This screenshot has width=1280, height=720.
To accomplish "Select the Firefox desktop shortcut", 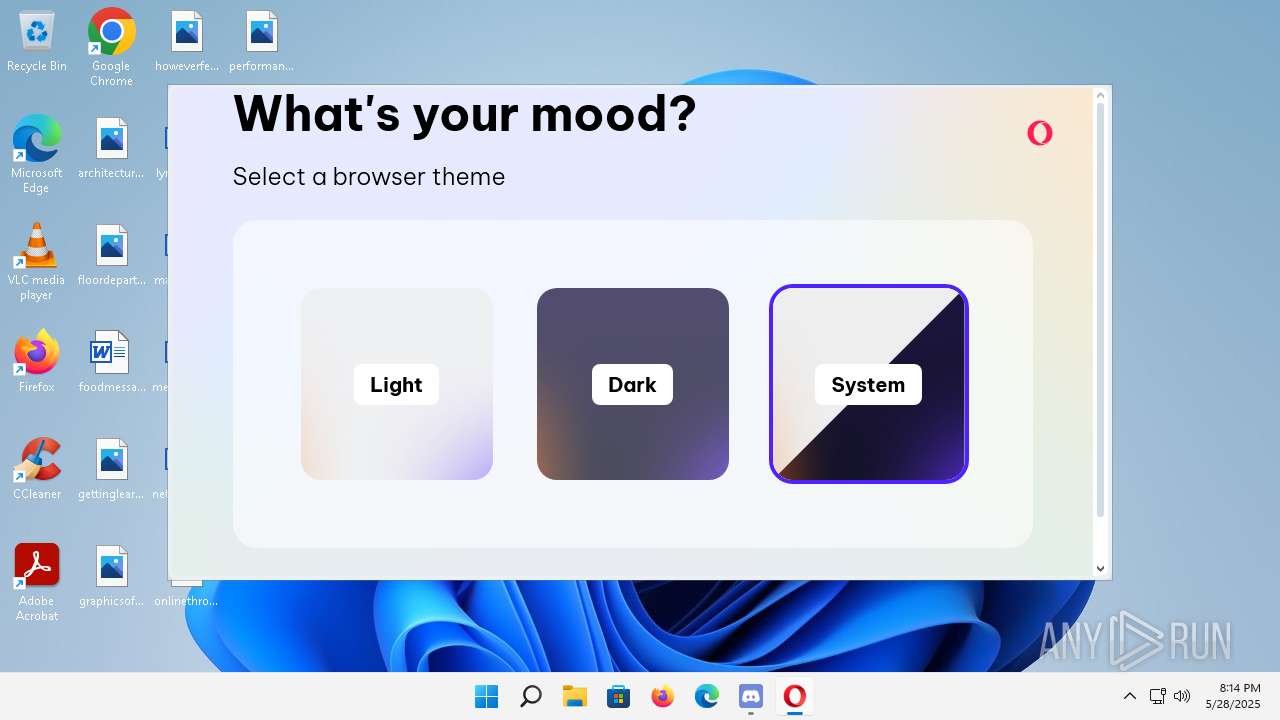I will (x=37, y=361).
